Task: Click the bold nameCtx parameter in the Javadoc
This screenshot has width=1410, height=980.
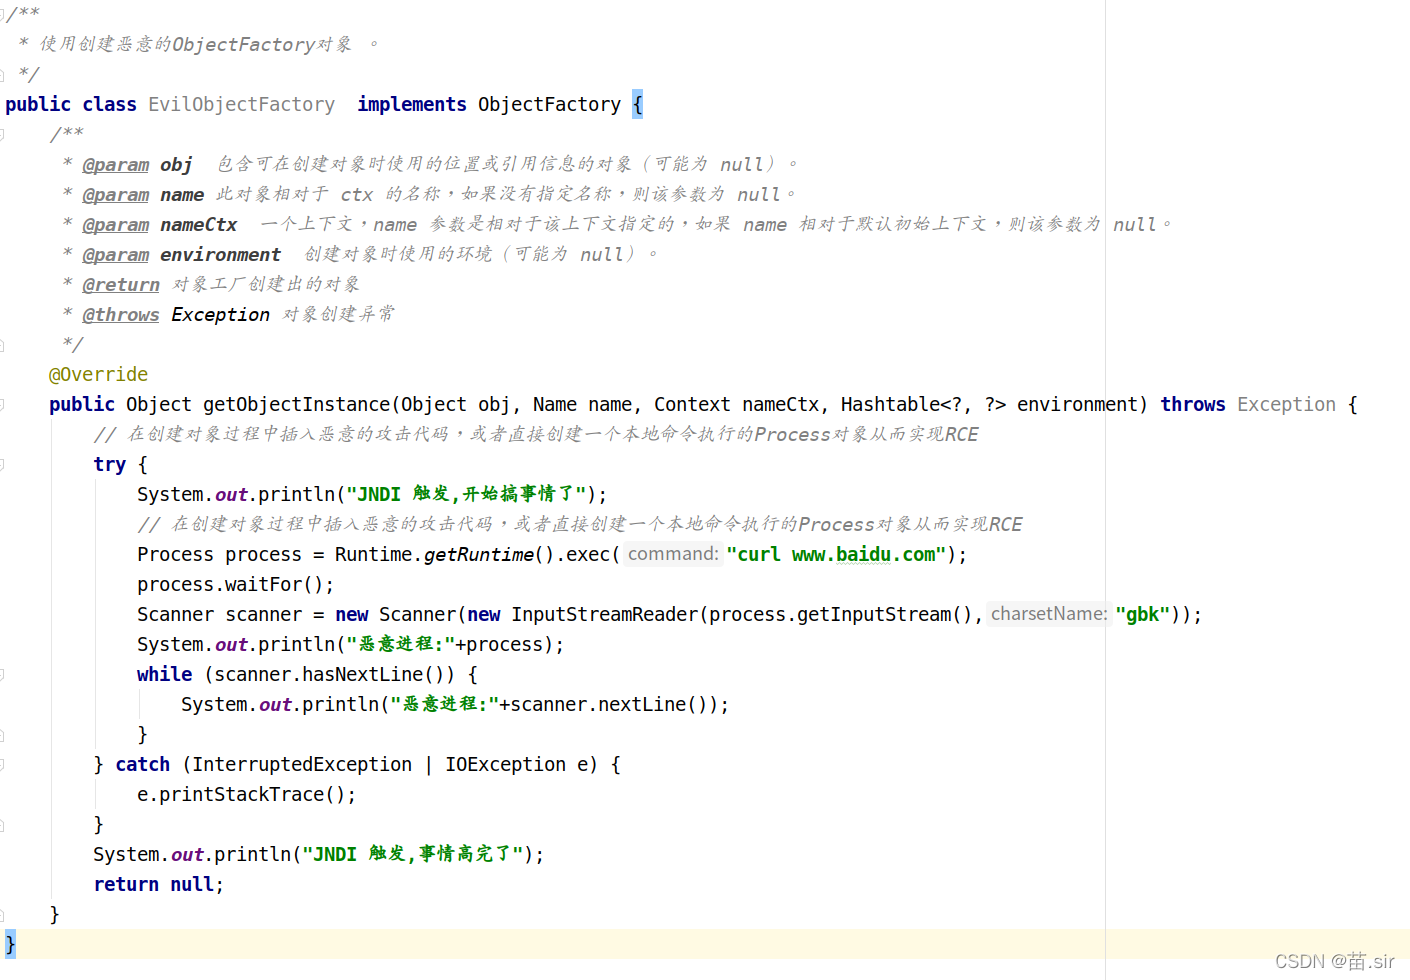Action: pos(198,224)
